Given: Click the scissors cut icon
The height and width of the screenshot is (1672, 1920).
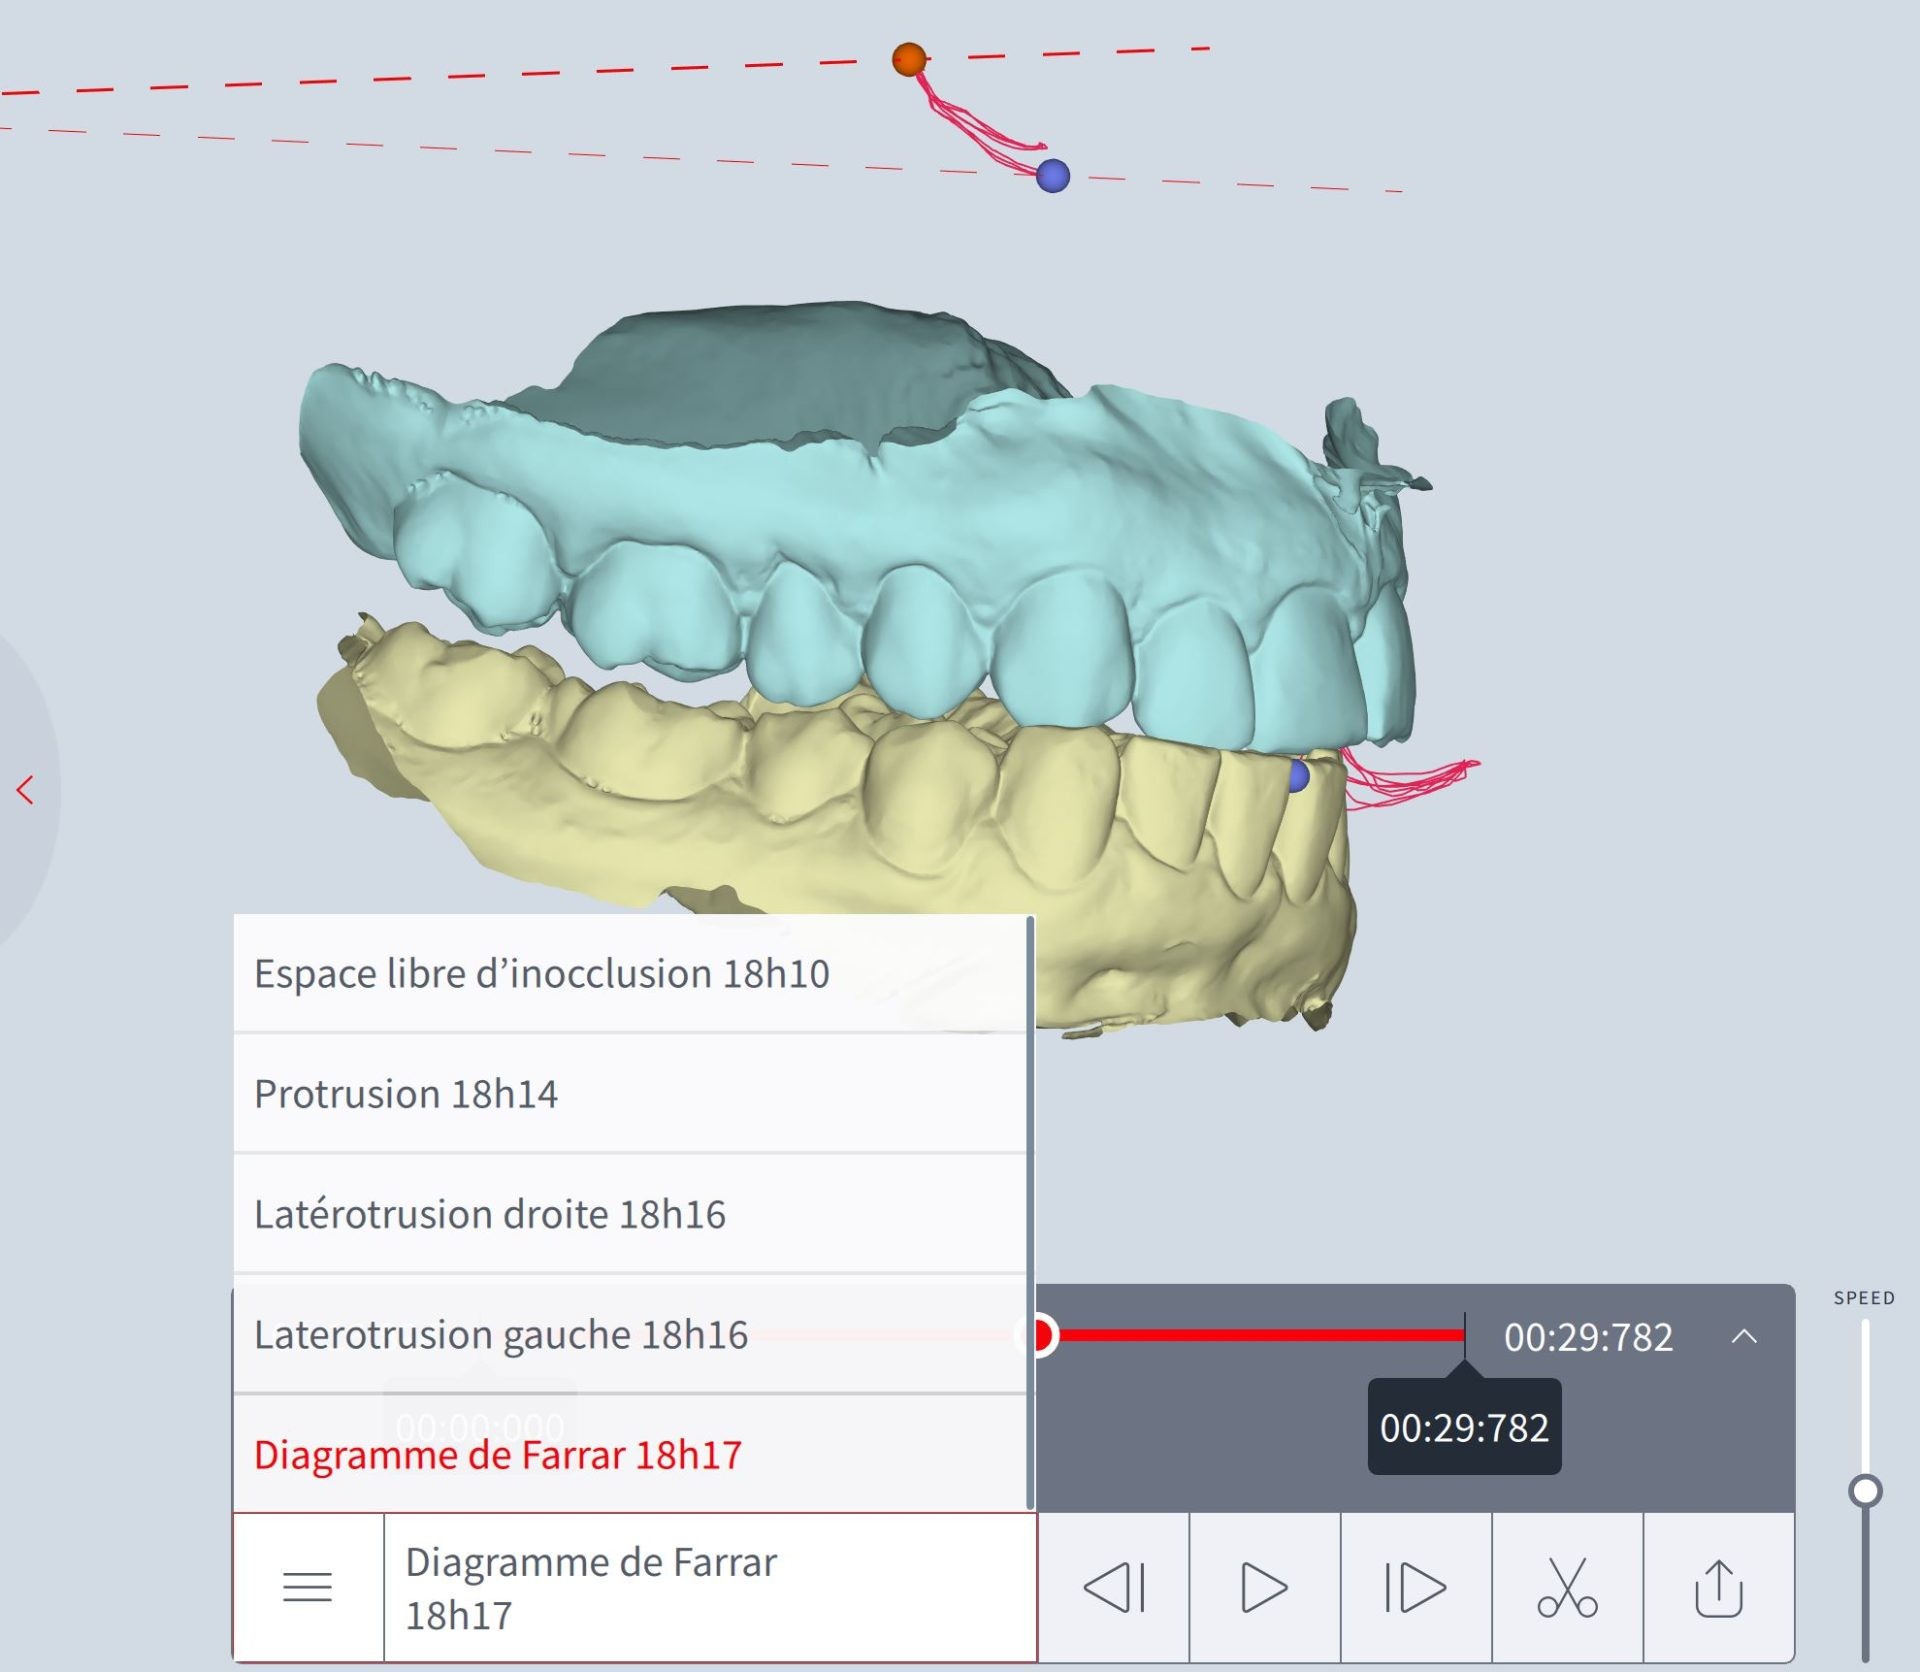Looking at the screenshot, I should (x=1567, y=1587).
